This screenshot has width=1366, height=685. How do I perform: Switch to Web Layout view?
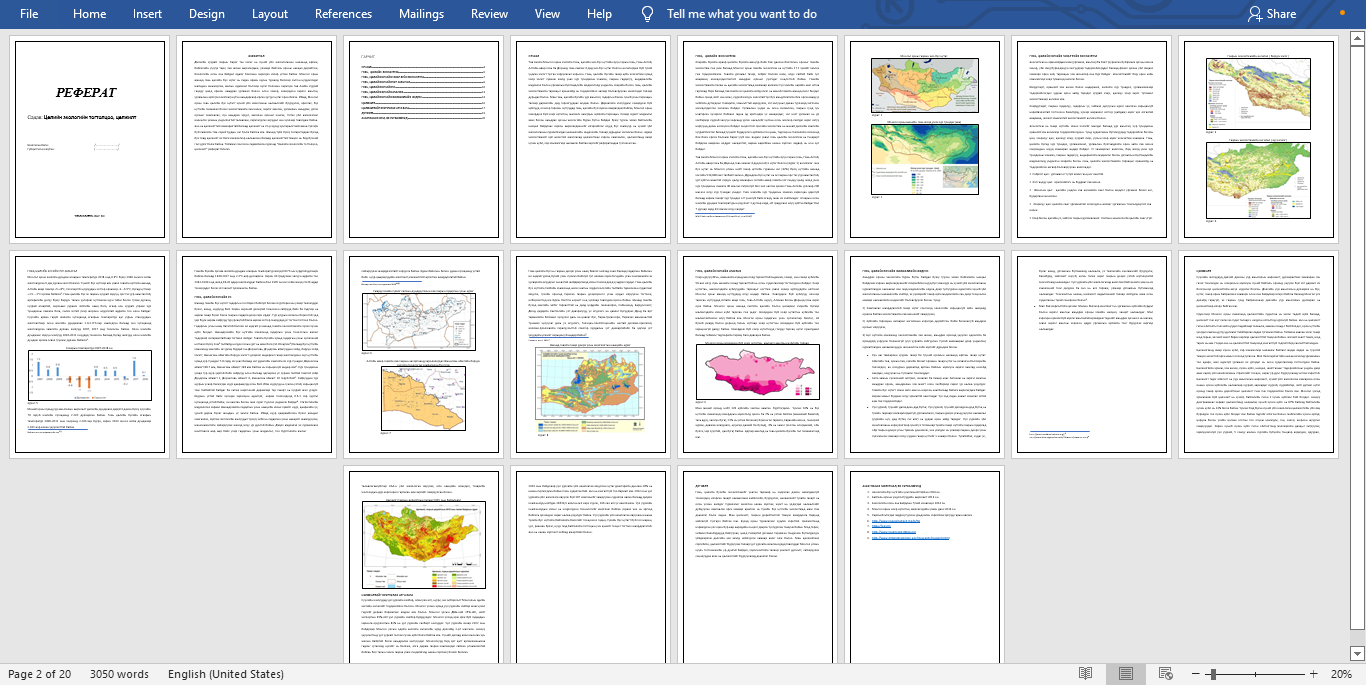[1164, 674]
